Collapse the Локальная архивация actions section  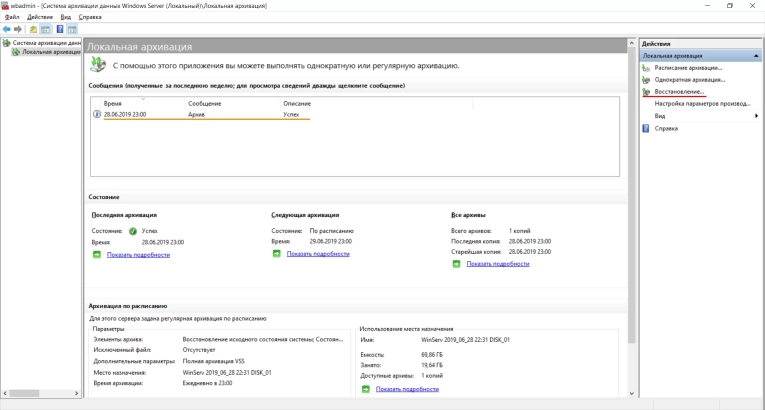tap(754, 56)
